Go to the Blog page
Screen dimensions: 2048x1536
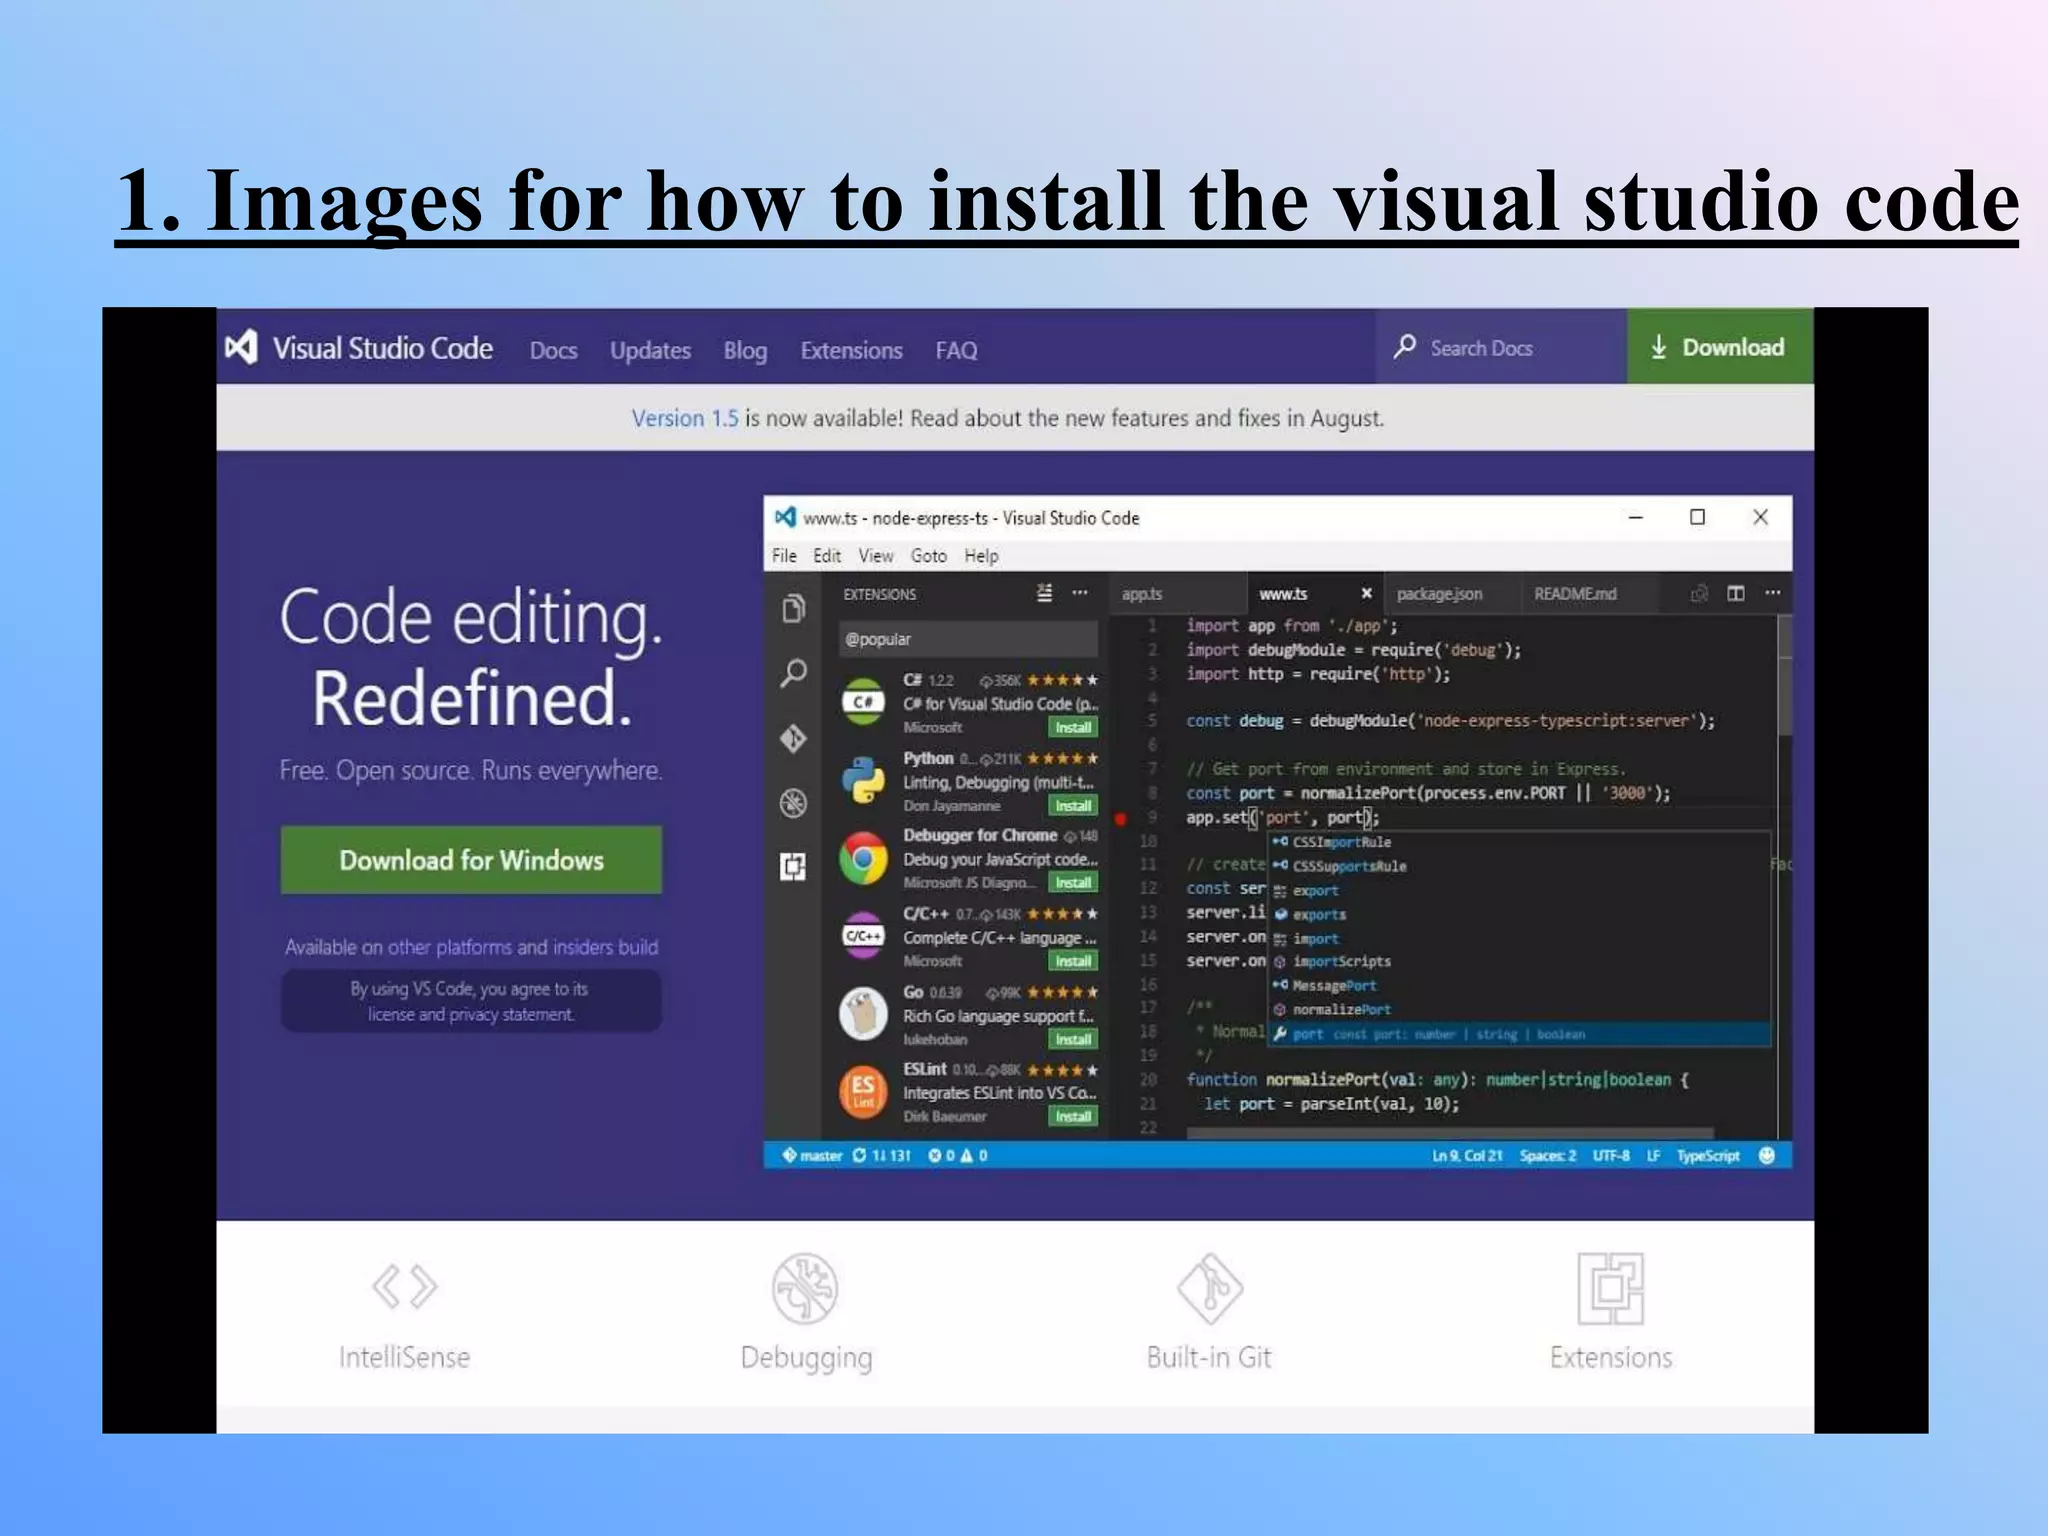745,350
